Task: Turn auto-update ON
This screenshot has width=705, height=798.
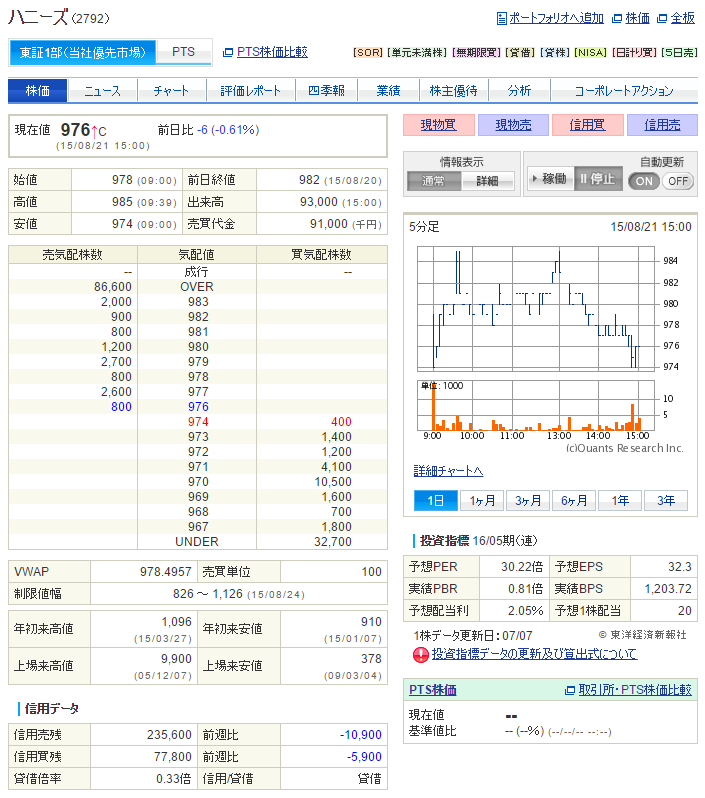Action: (644, 181)
